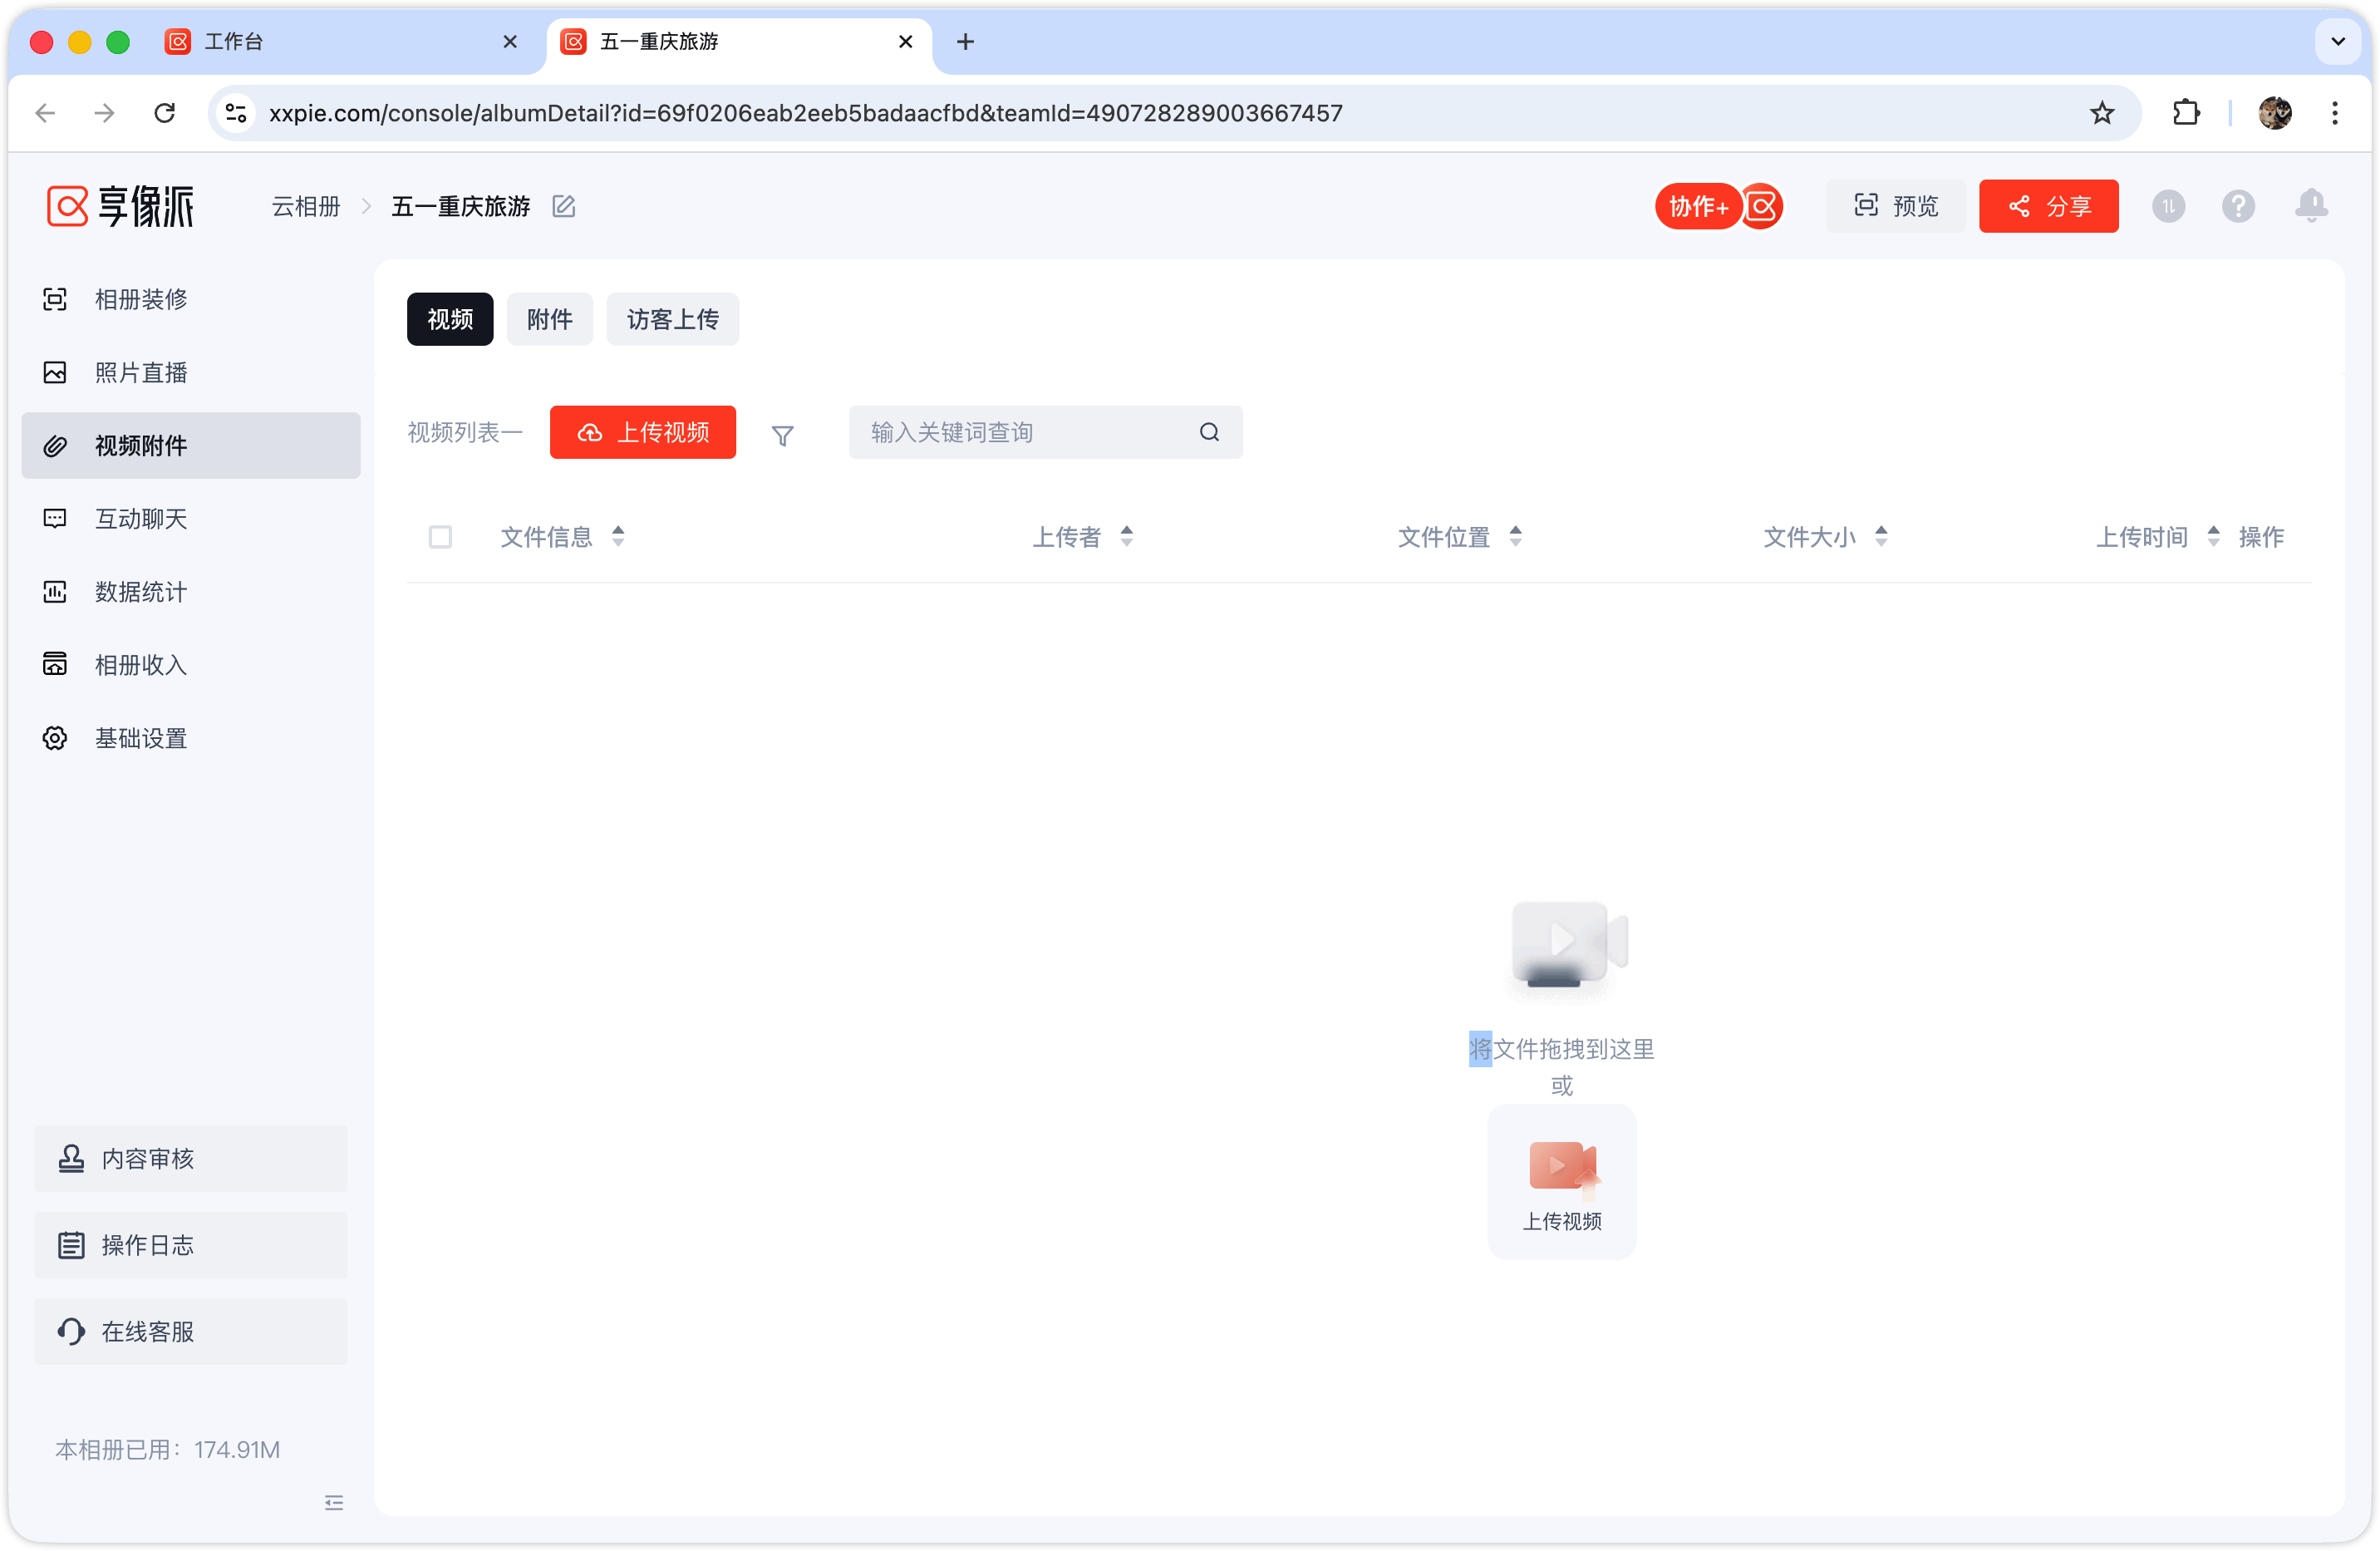2380x1551 pixels.
Task: Click the 相册装修 scan icon
Action: (x=55, y=299)
